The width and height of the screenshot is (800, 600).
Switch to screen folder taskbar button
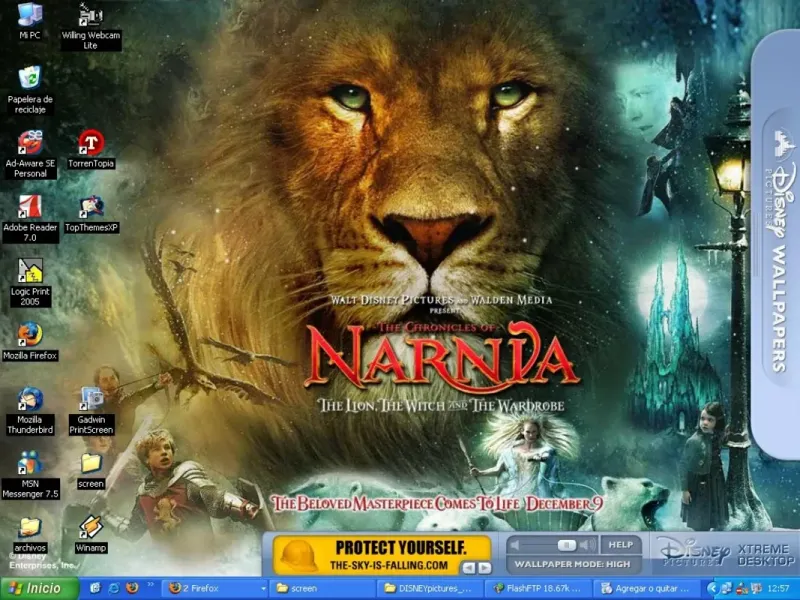322,588
